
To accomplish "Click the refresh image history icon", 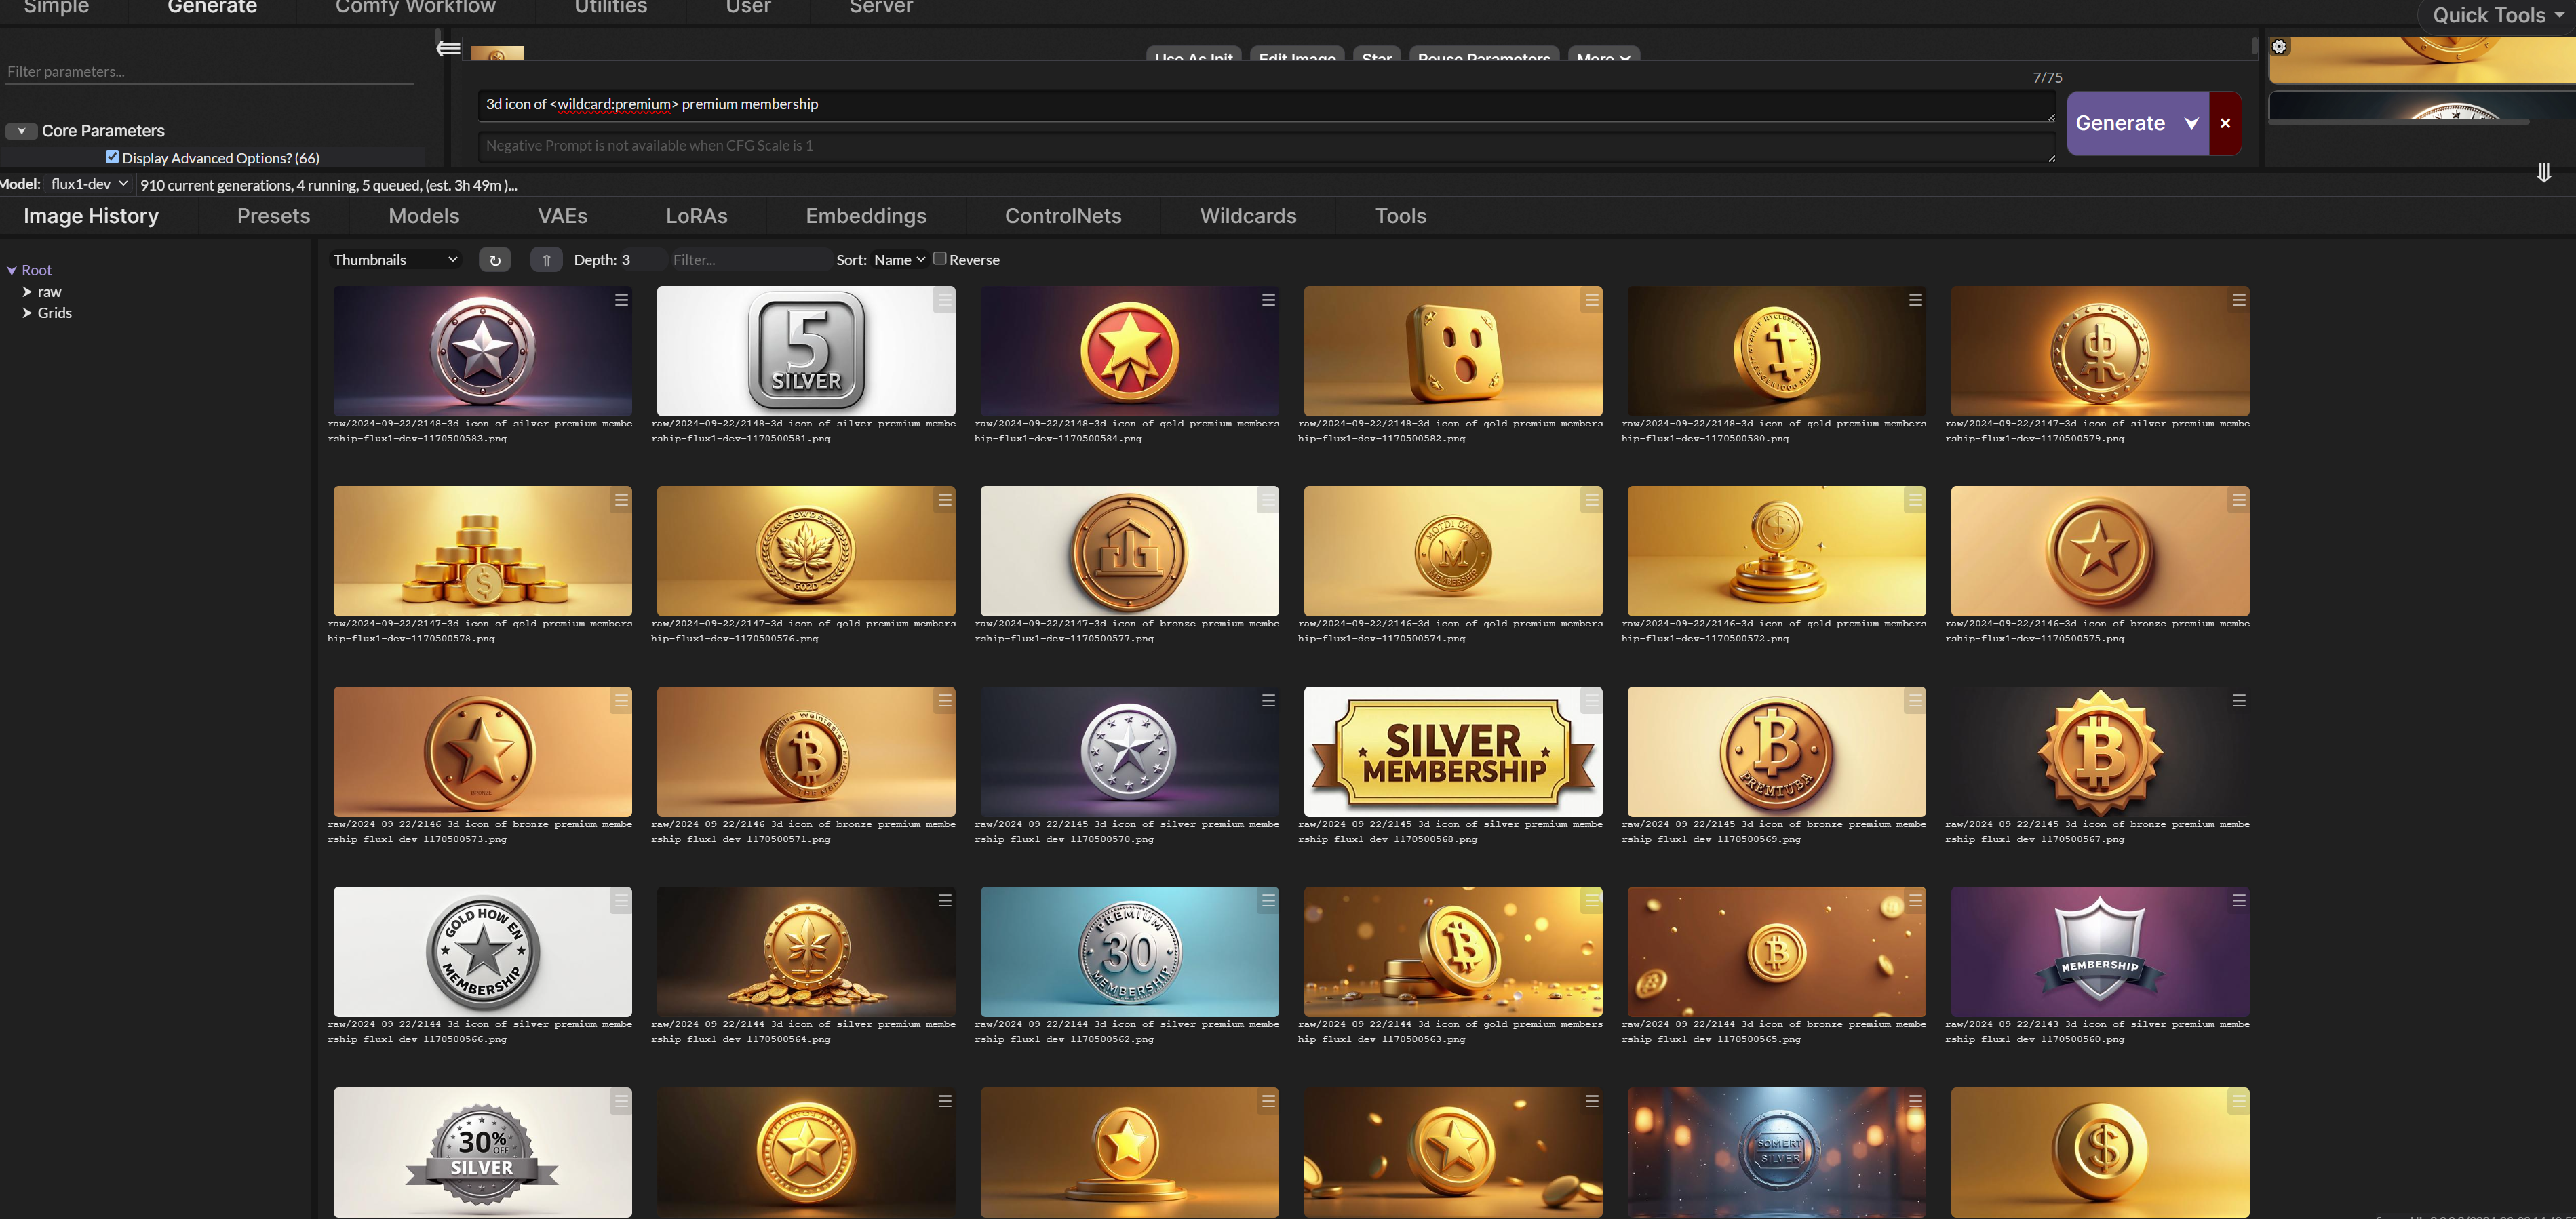I will pos(494,260).
